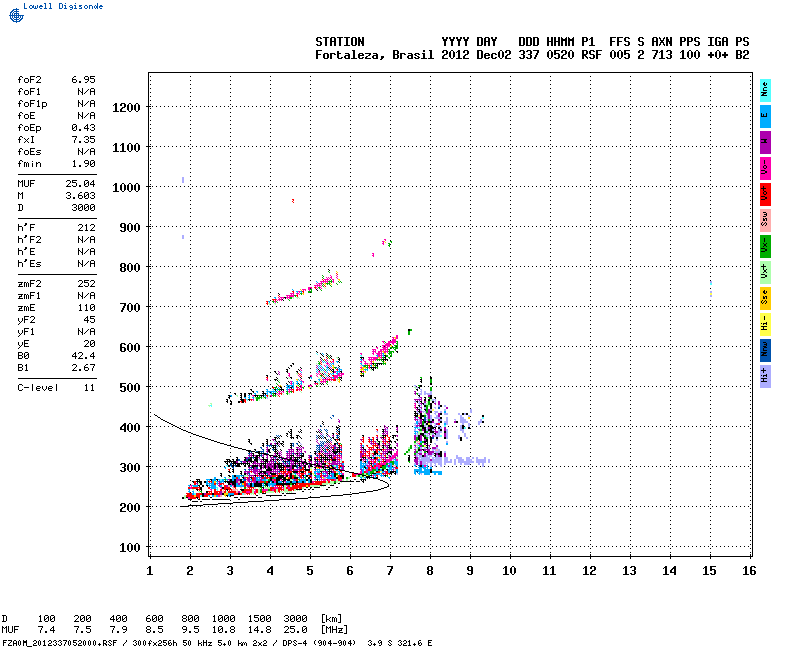Viewport: 800px width, 650px height.
Task: Click the h'F value 212
Action: [x=86, y=228]
